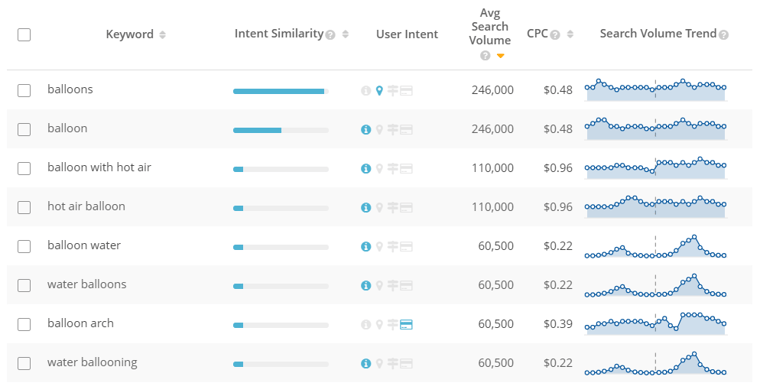Open the balloon water keyword
The width and height of the screenshot is (760, 383).
coord(84,245)
